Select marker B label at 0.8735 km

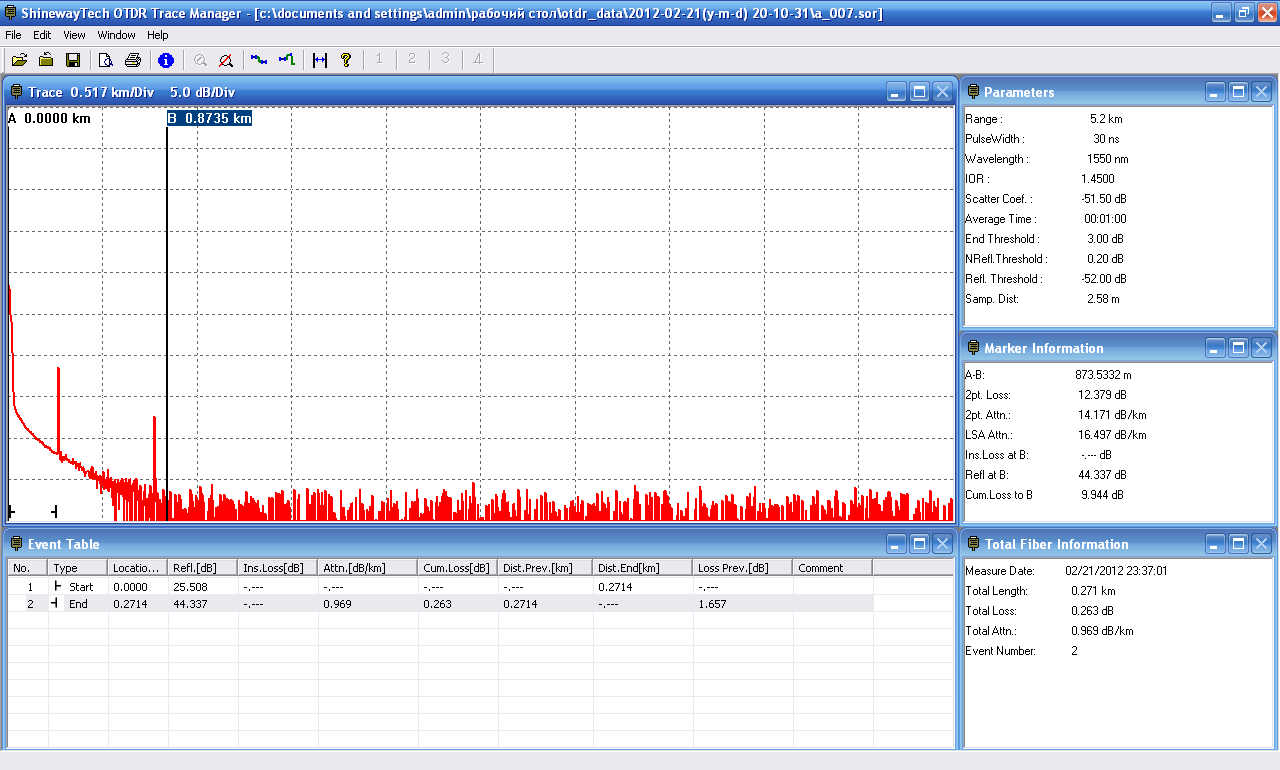click(209, 118)
